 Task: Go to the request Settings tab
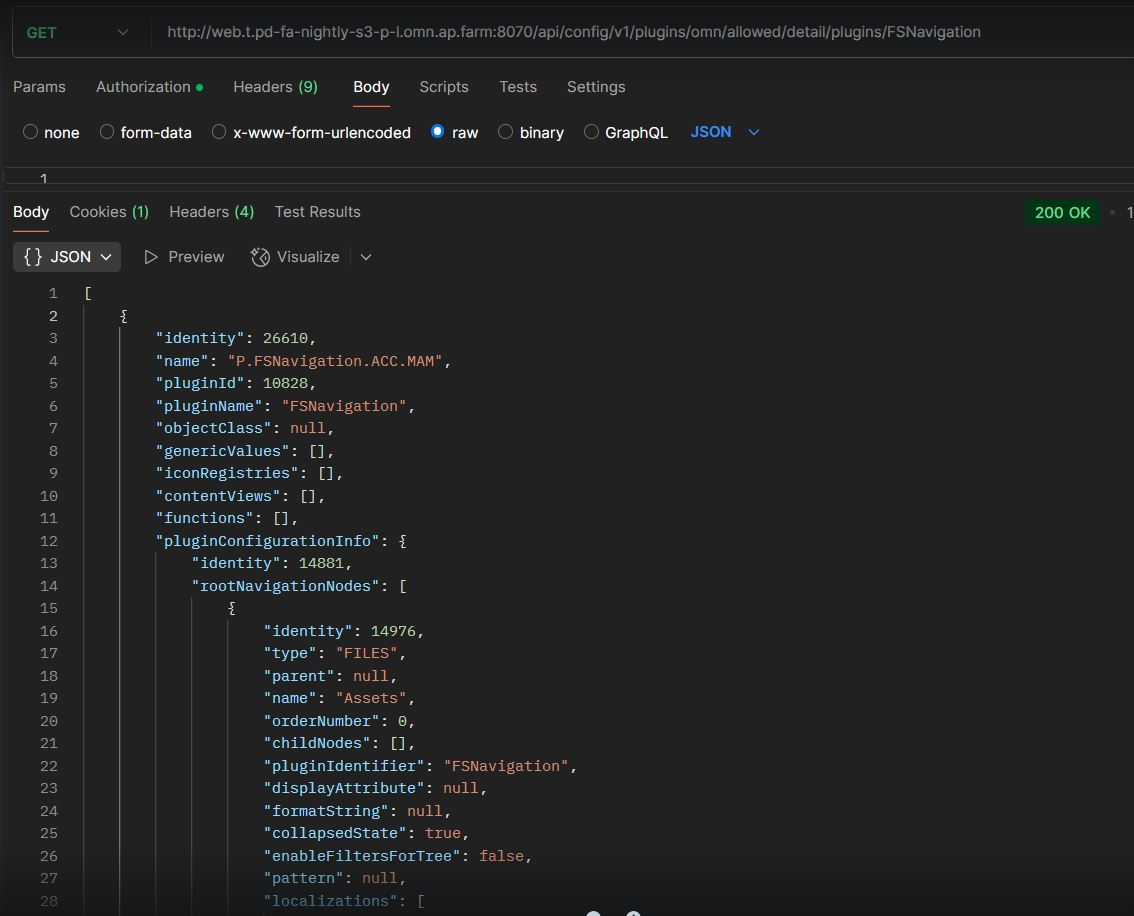595,87
